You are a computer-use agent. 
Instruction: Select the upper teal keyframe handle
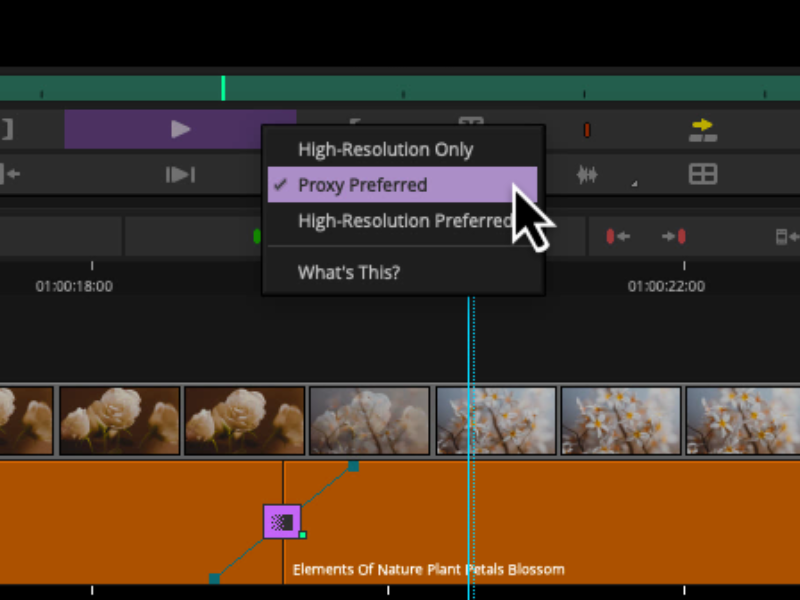point(353,465)
